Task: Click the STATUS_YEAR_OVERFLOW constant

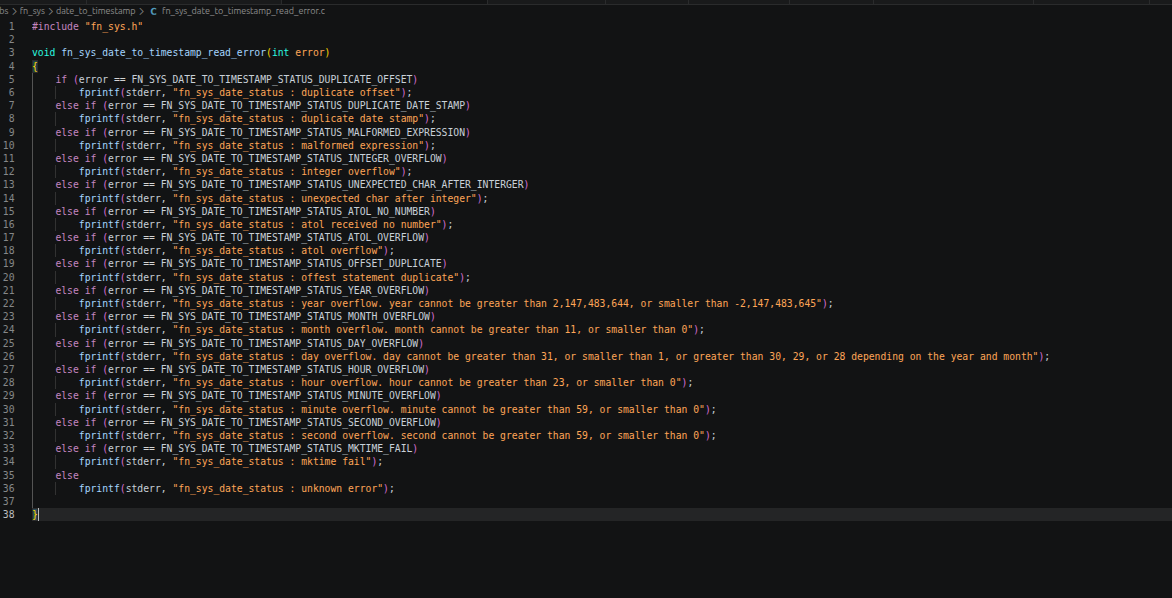Action: [292, 291]
